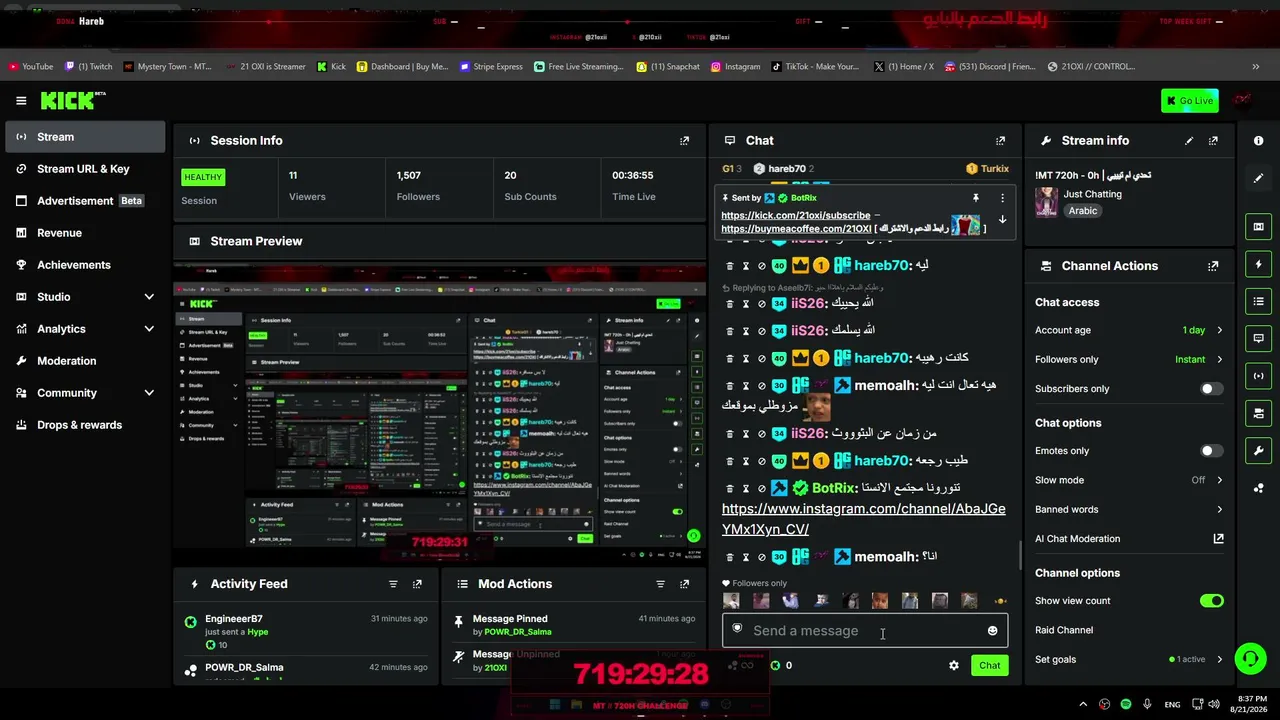Open Stream URL & Key page
The width and height of the screenshot is (1280, 720).
[85, 169]
